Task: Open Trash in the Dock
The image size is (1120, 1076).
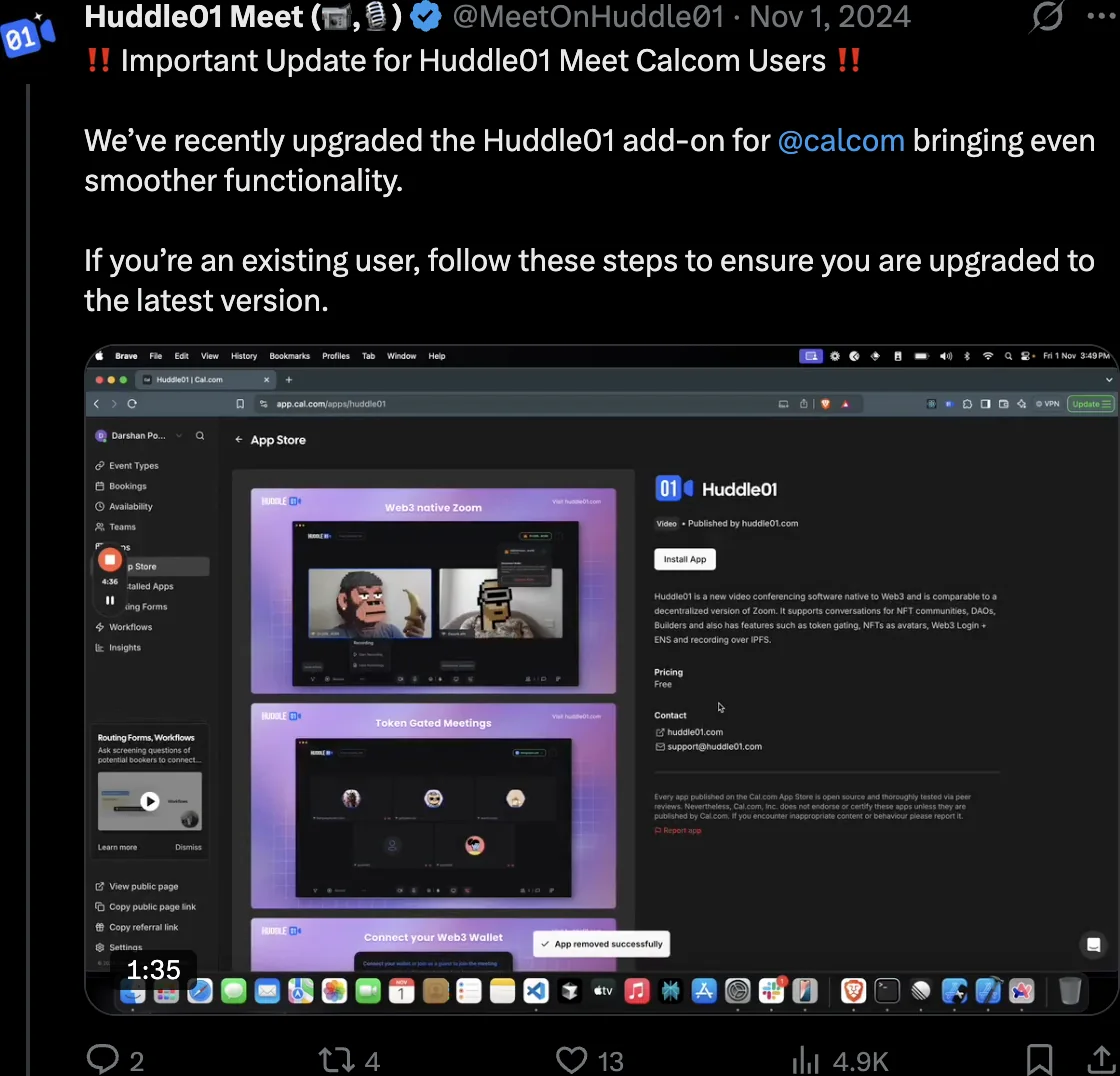Action: point(1069,991)
